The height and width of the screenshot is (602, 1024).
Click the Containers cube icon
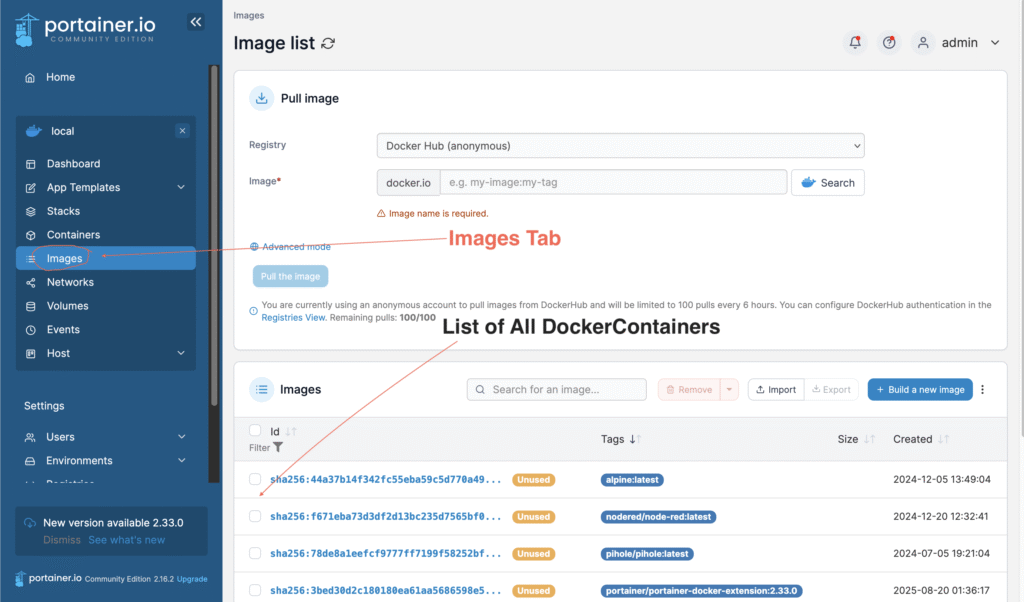(31, 235)
